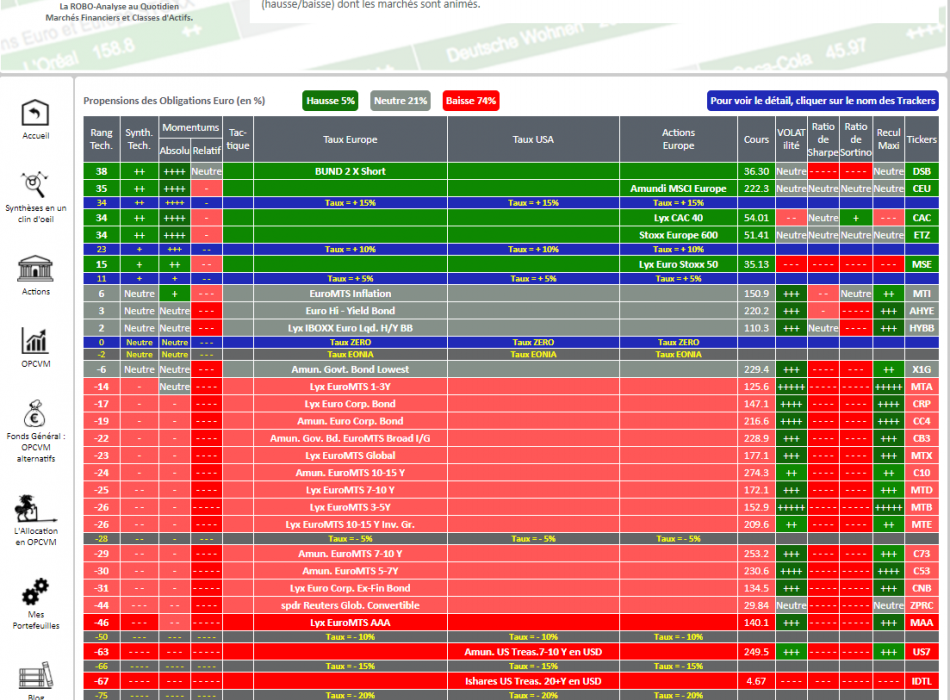
Task: Open the EuroMTS Inflation tracker
Action: click(x=350, y=293)
